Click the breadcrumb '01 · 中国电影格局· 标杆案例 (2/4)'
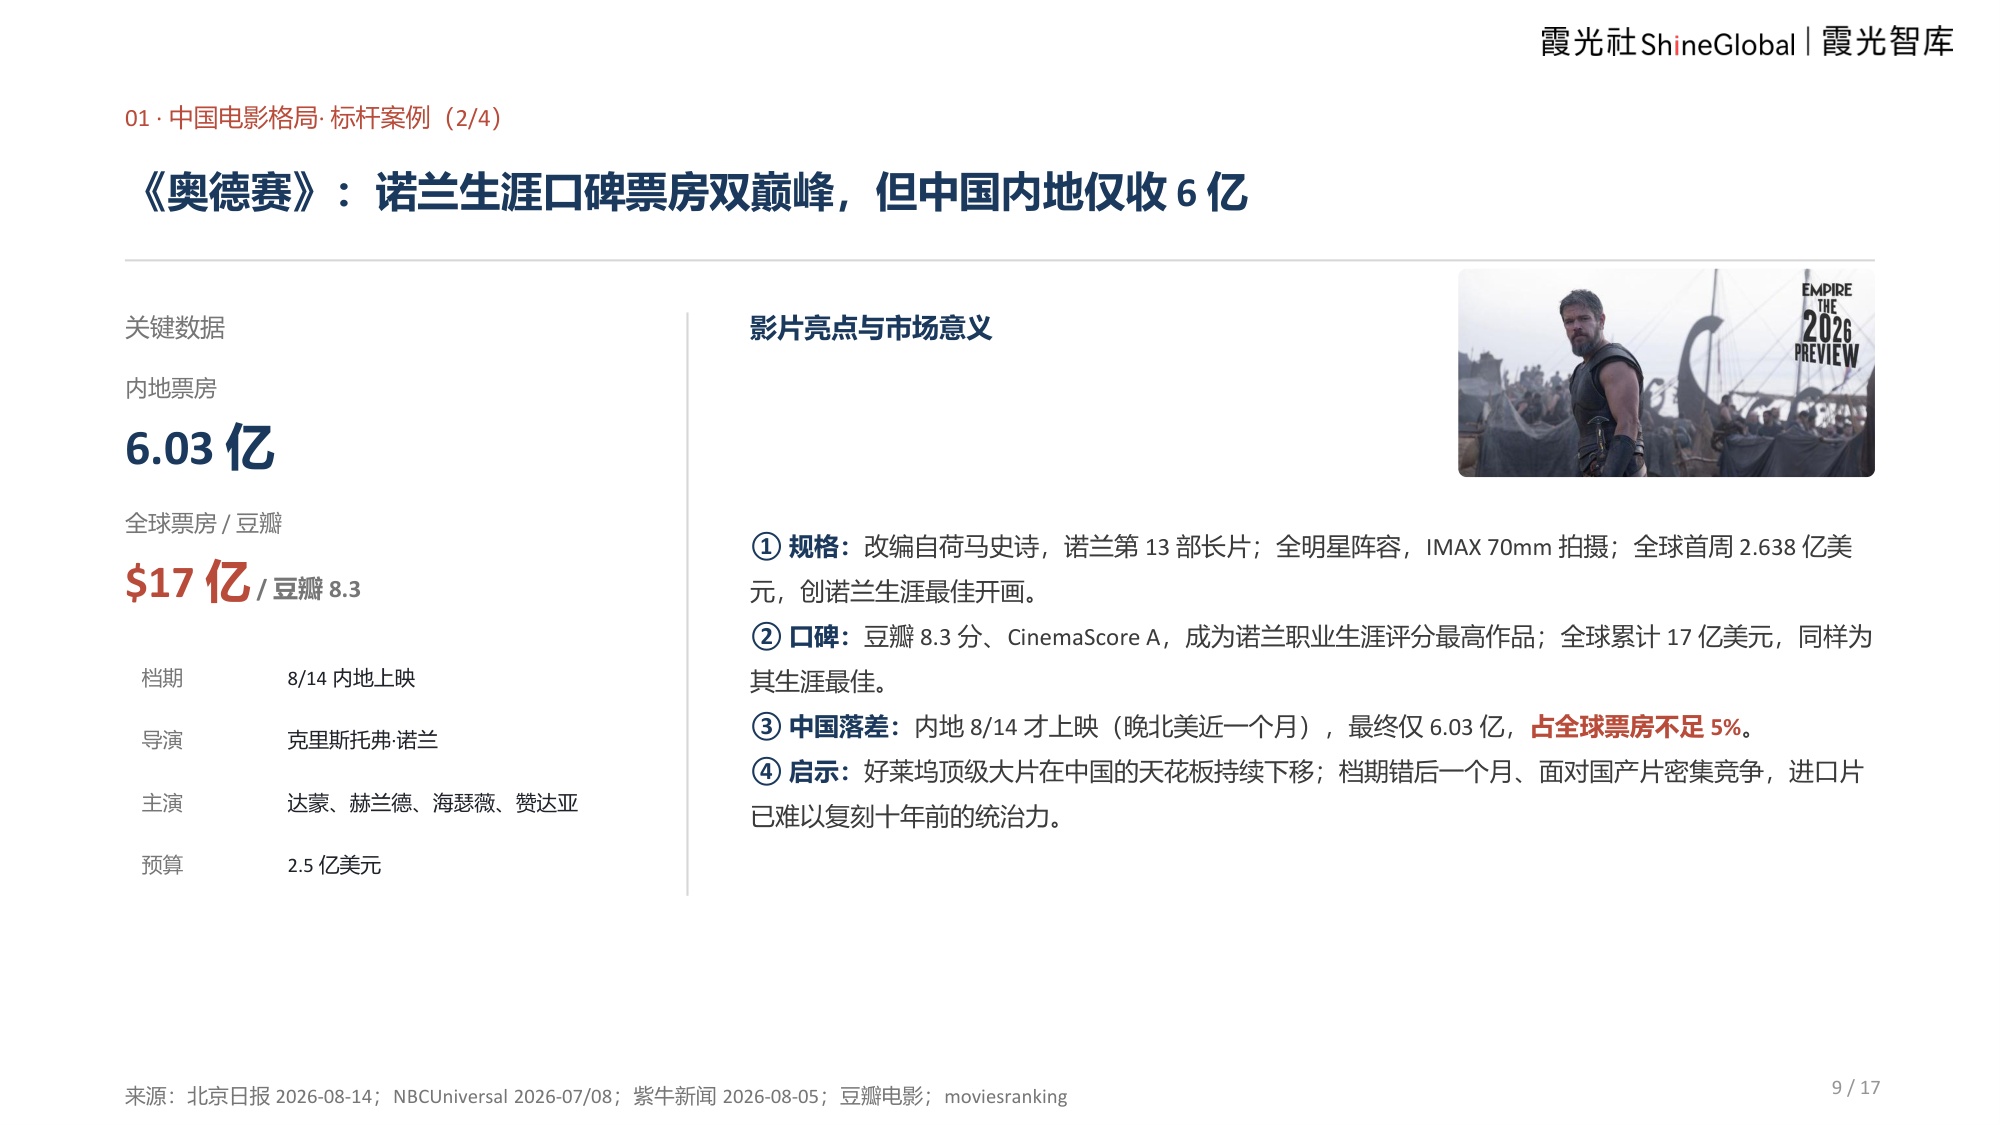 313,118
